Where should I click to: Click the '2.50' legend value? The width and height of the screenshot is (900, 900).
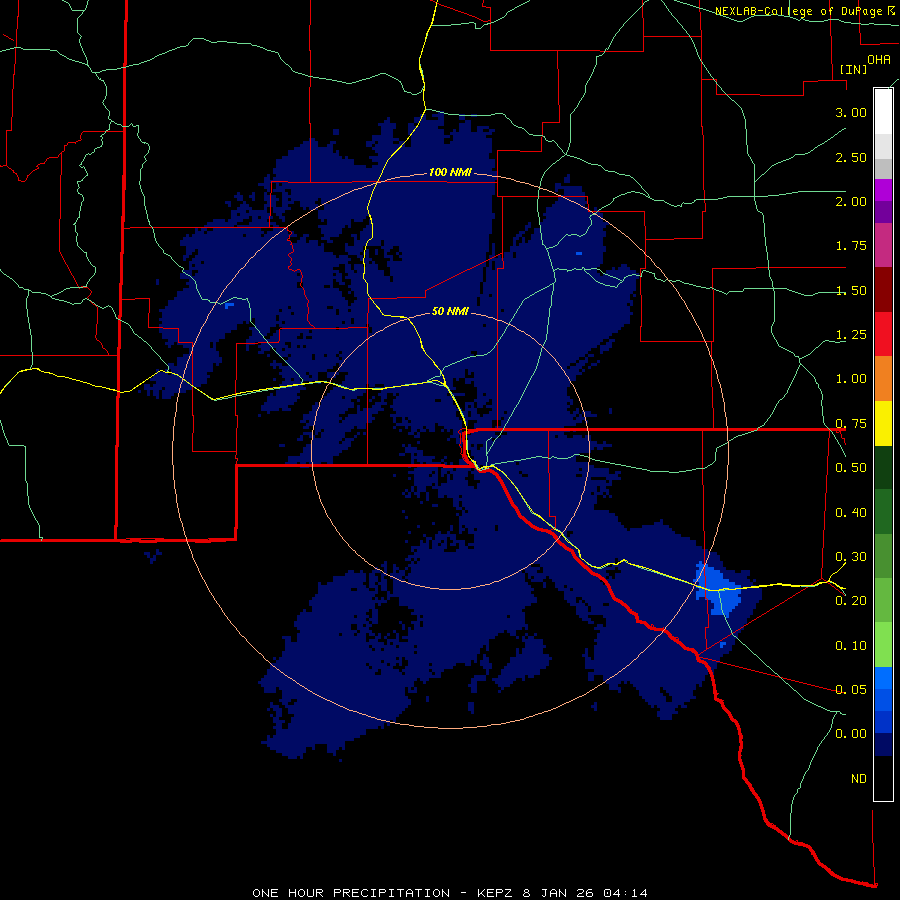coord(851,157)
